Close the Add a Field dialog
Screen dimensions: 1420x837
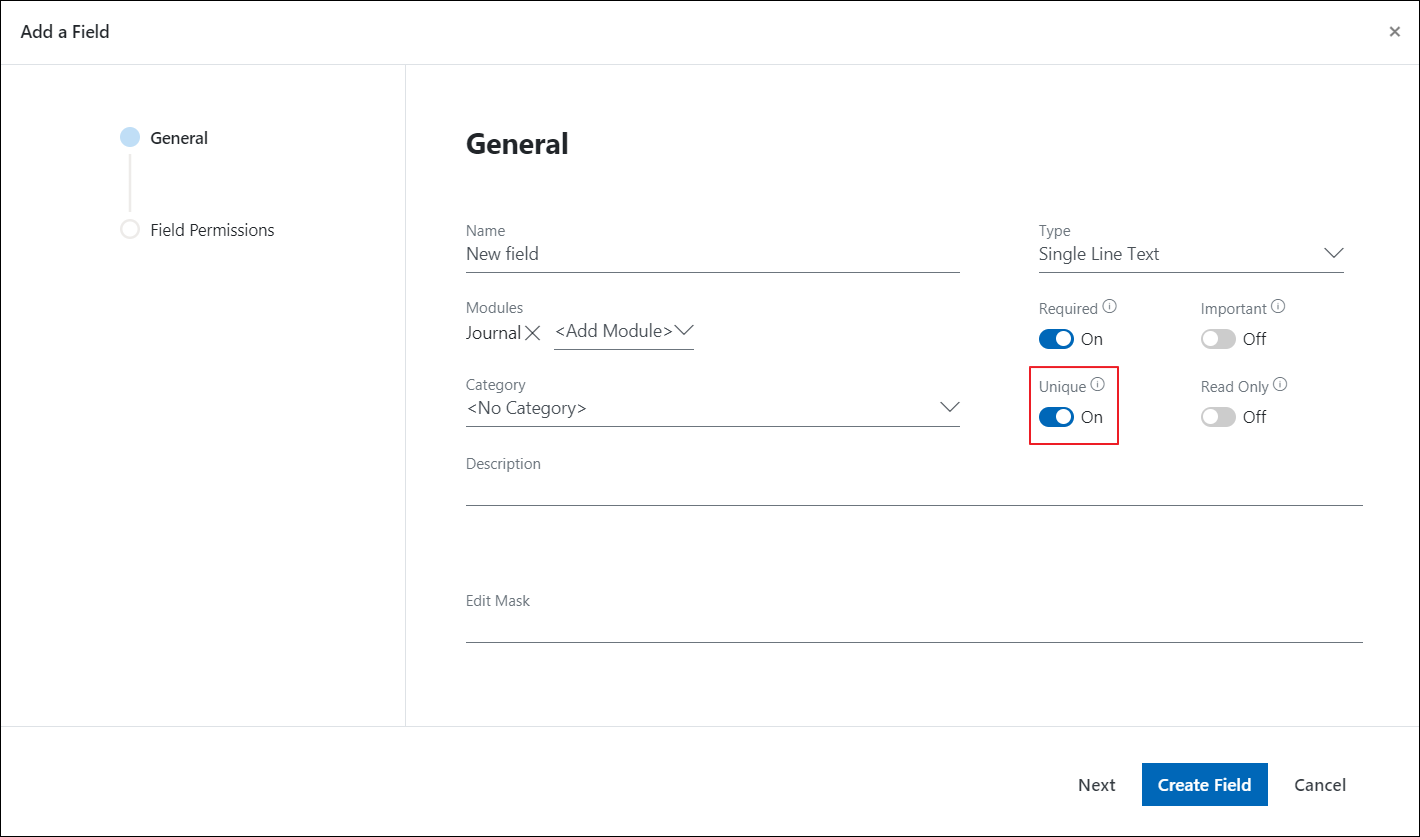[x=1394, y=32]
